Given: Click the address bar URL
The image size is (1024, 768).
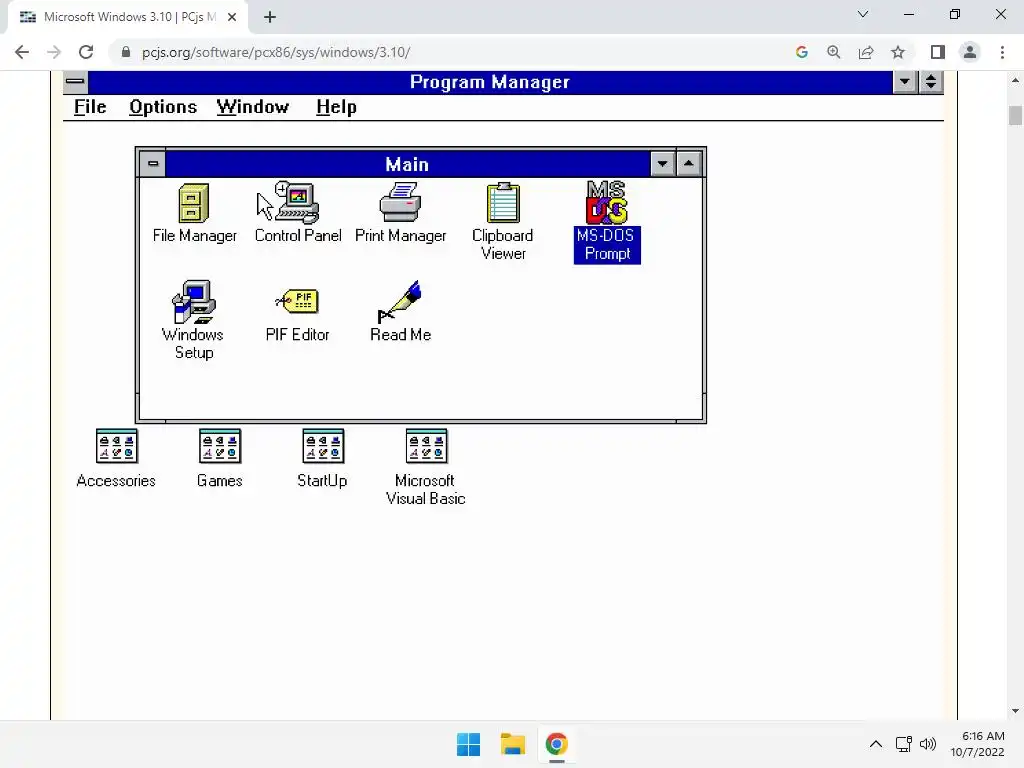Looking at the screenshot, I should coord(276,52).
